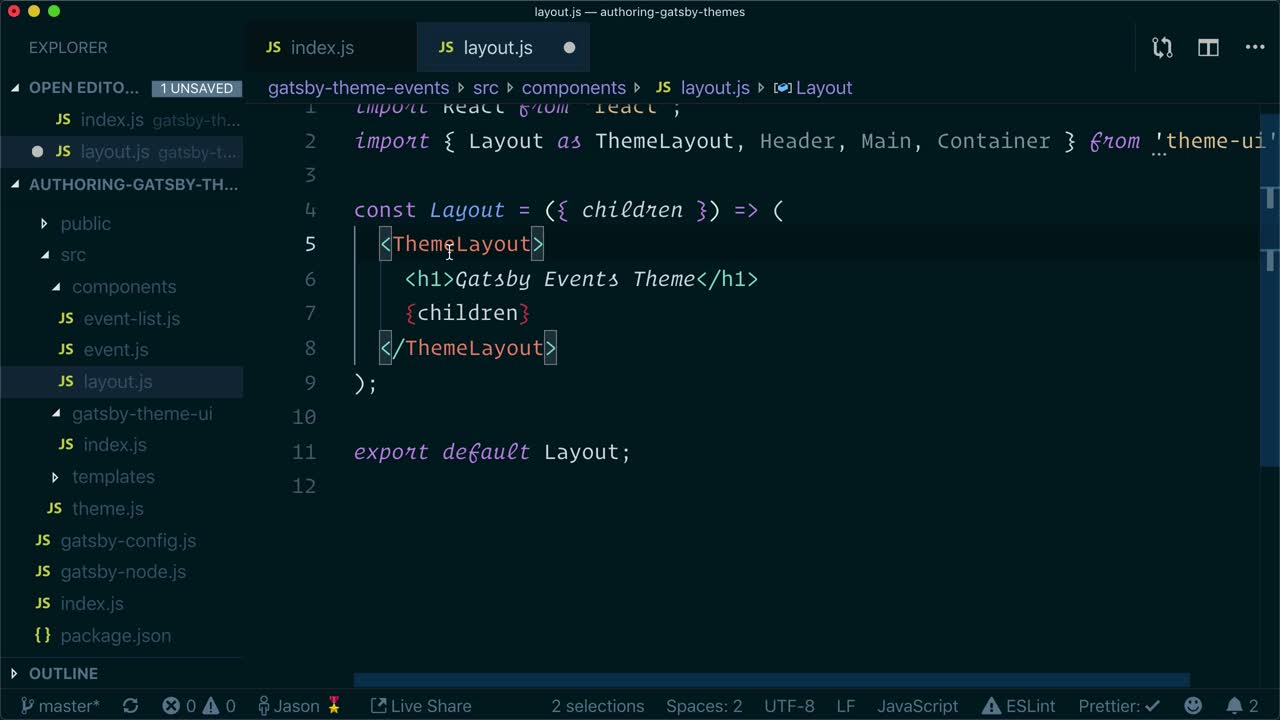
Task: Click the Synchronize Changes icon in the status bar
Action: (x=130, y=705)
